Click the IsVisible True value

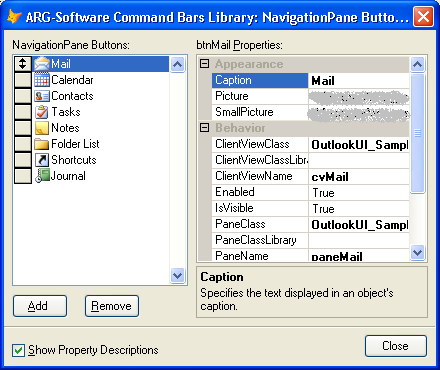pyautogui.click(x=359, y=208)
